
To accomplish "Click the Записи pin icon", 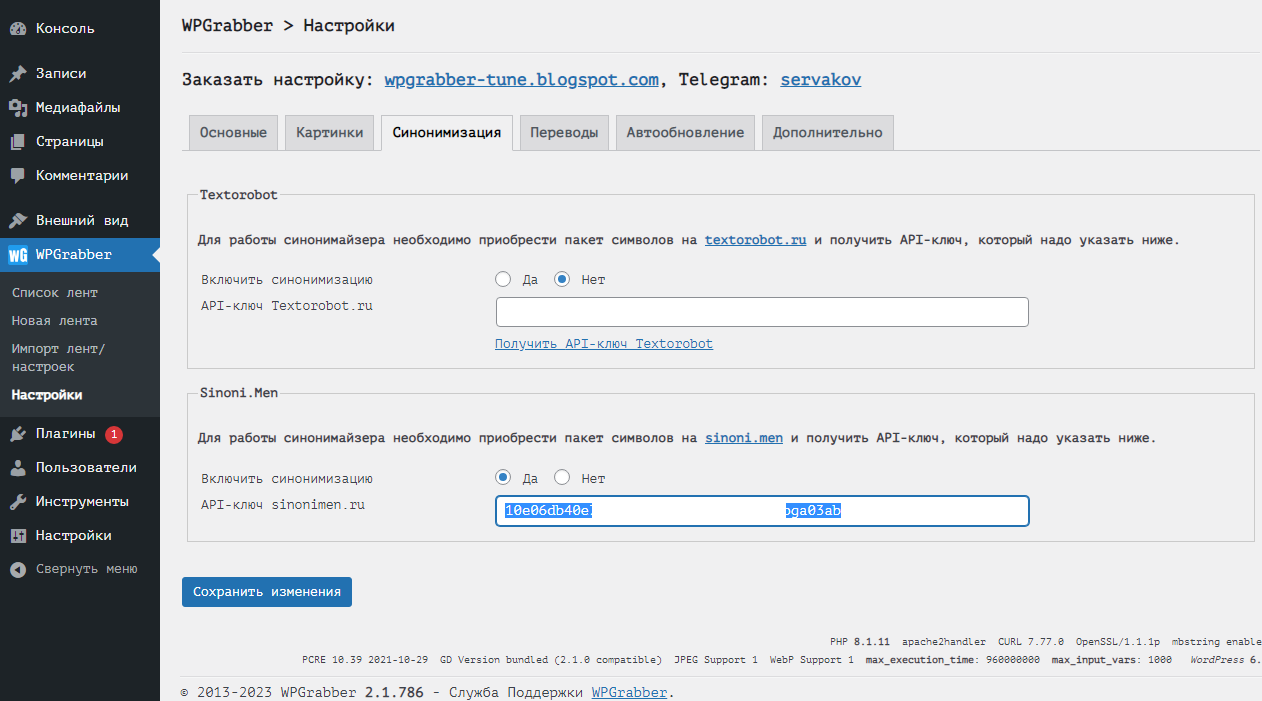I will pyautogui.click(x=18, y=74).
